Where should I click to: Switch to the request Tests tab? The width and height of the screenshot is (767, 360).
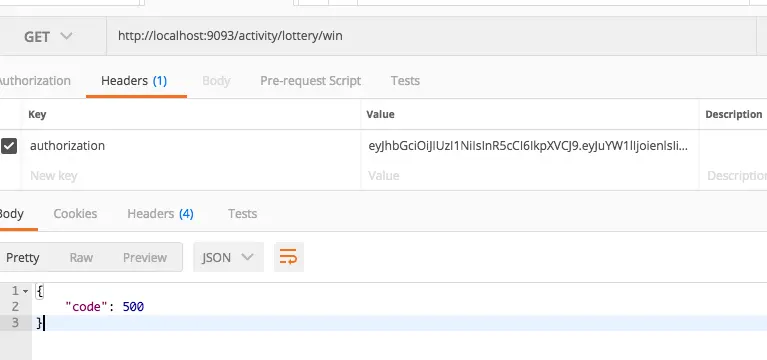click(405, 81)
